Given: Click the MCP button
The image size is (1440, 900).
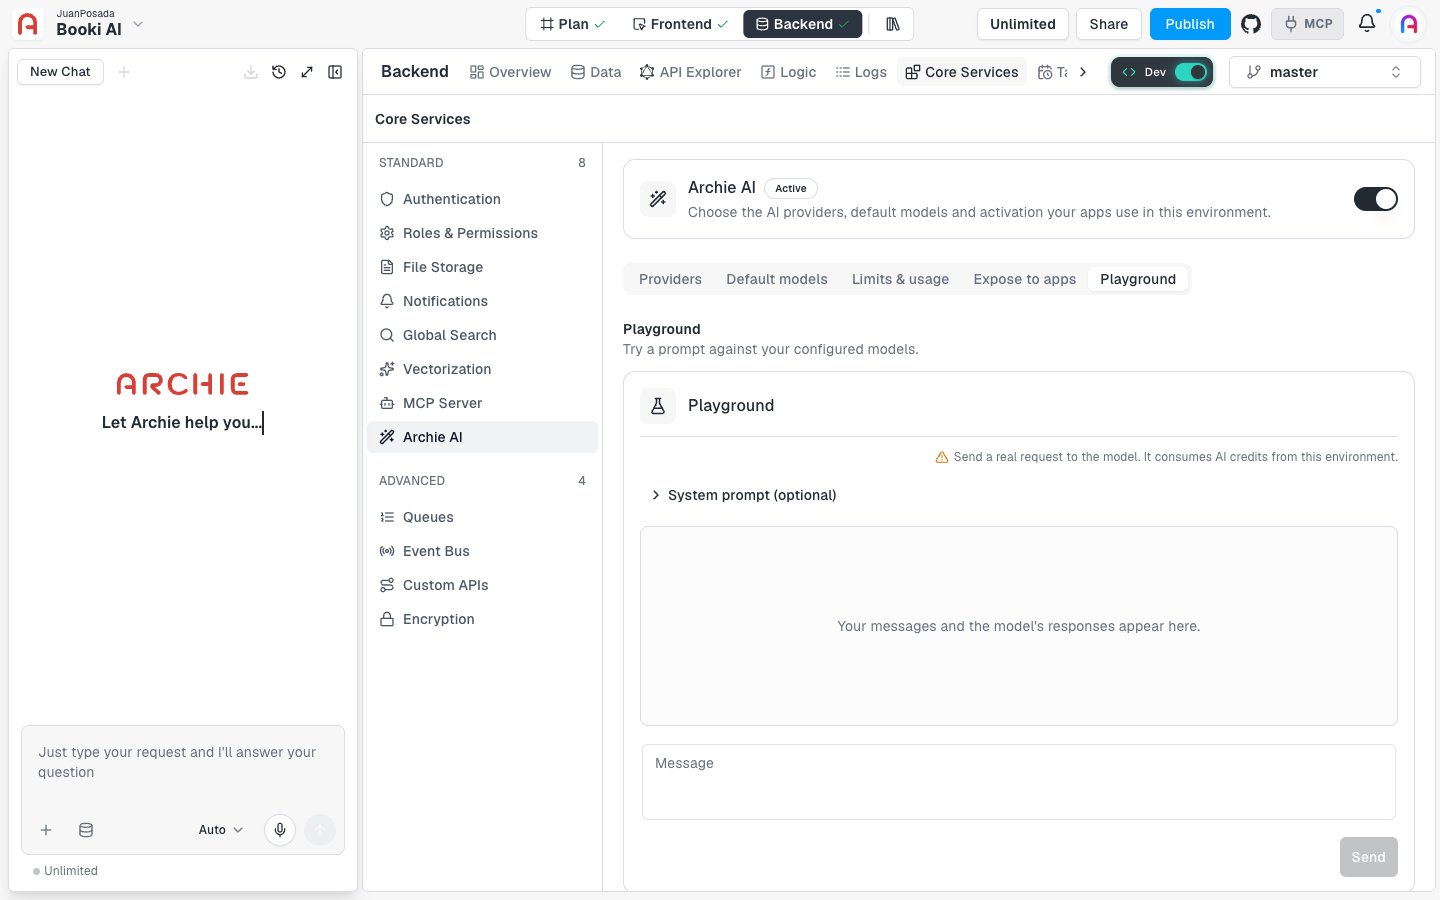Looking at the screenshot, I should (1308, 24).
